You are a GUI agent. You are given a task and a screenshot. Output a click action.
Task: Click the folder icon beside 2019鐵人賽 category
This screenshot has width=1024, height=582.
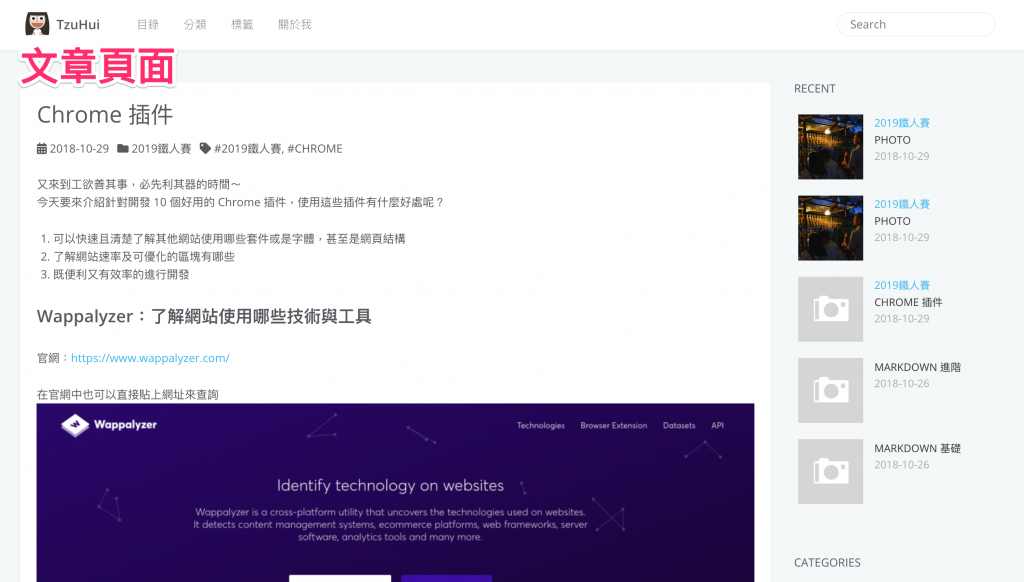[x=123, y=149]
